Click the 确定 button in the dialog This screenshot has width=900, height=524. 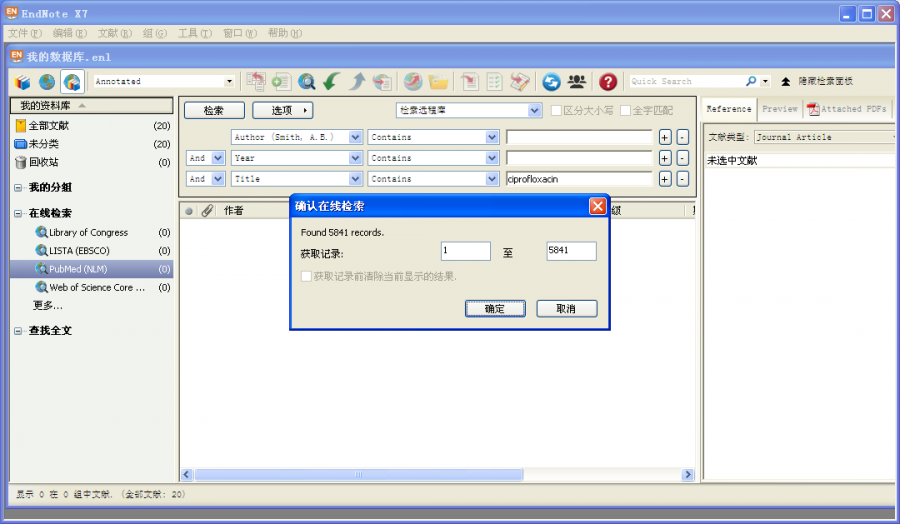click(495, 309)
